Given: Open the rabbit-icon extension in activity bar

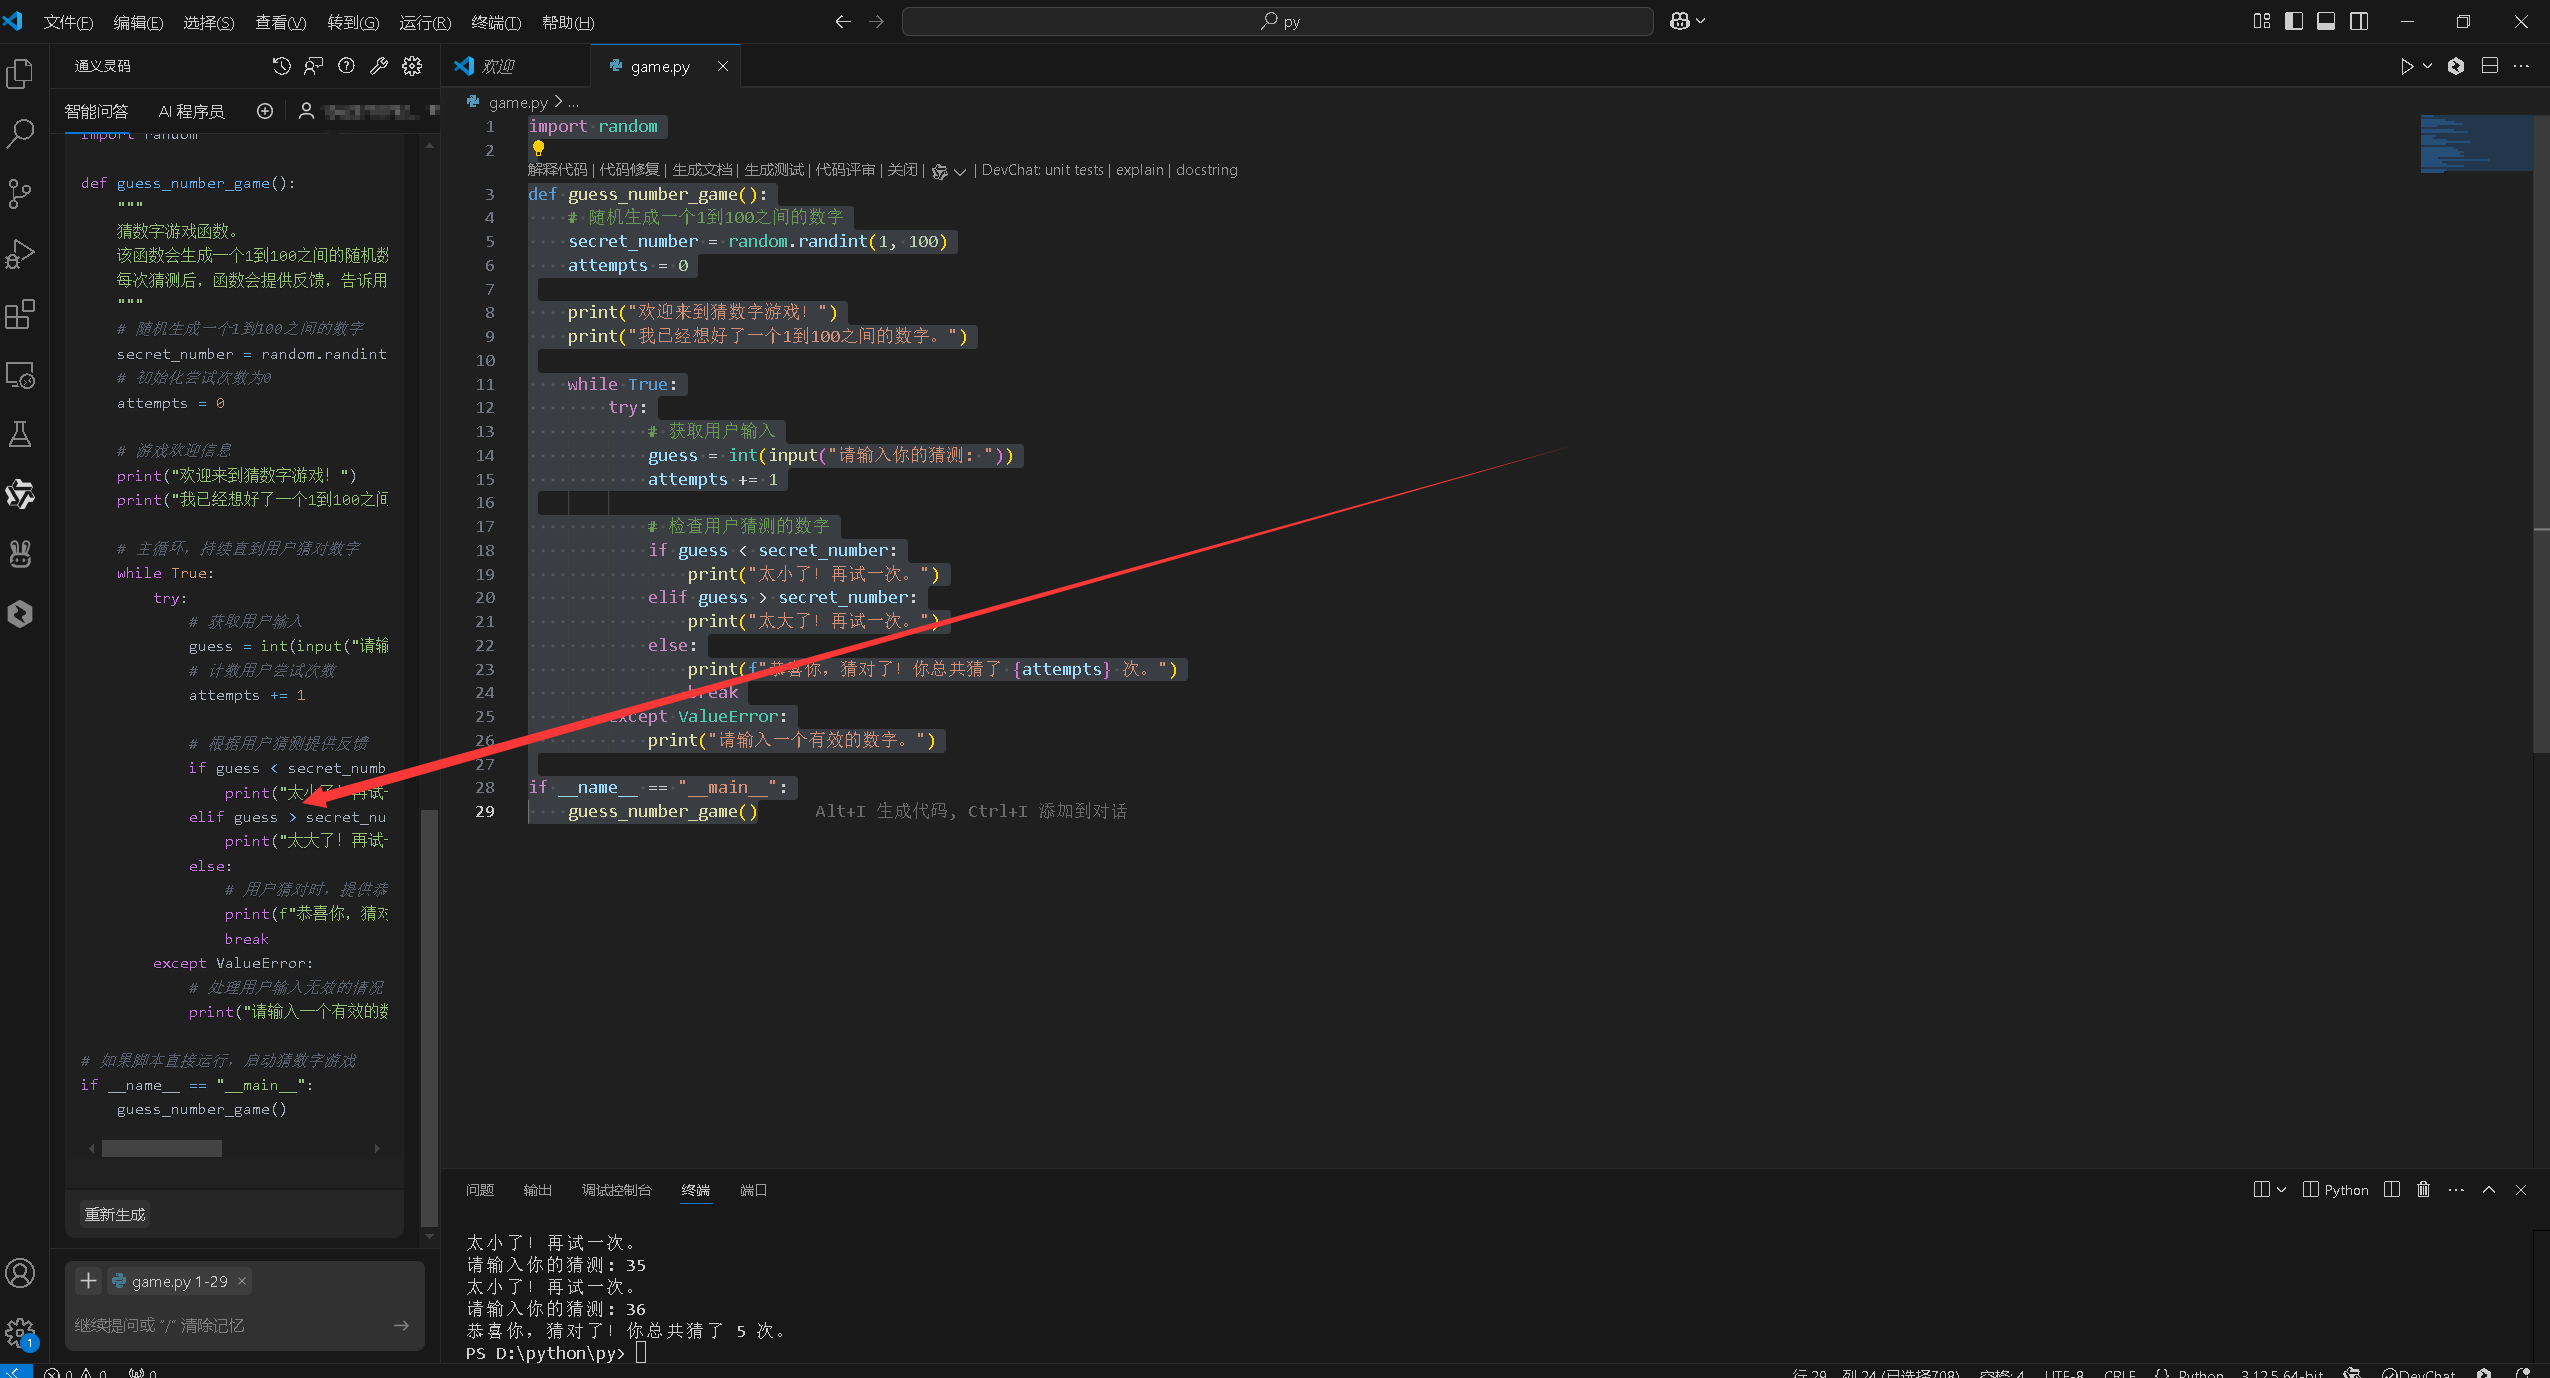Looking at the screenshot, I should [20, 553].
